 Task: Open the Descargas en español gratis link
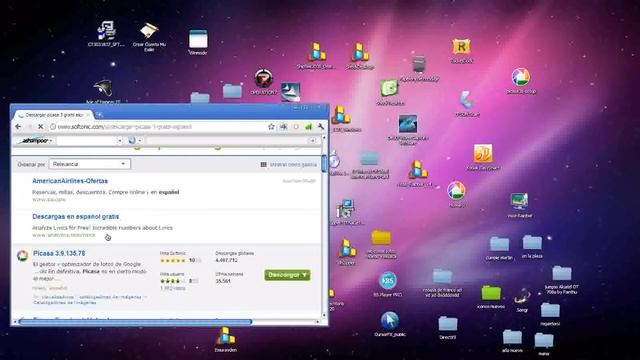tap(76, 216)
